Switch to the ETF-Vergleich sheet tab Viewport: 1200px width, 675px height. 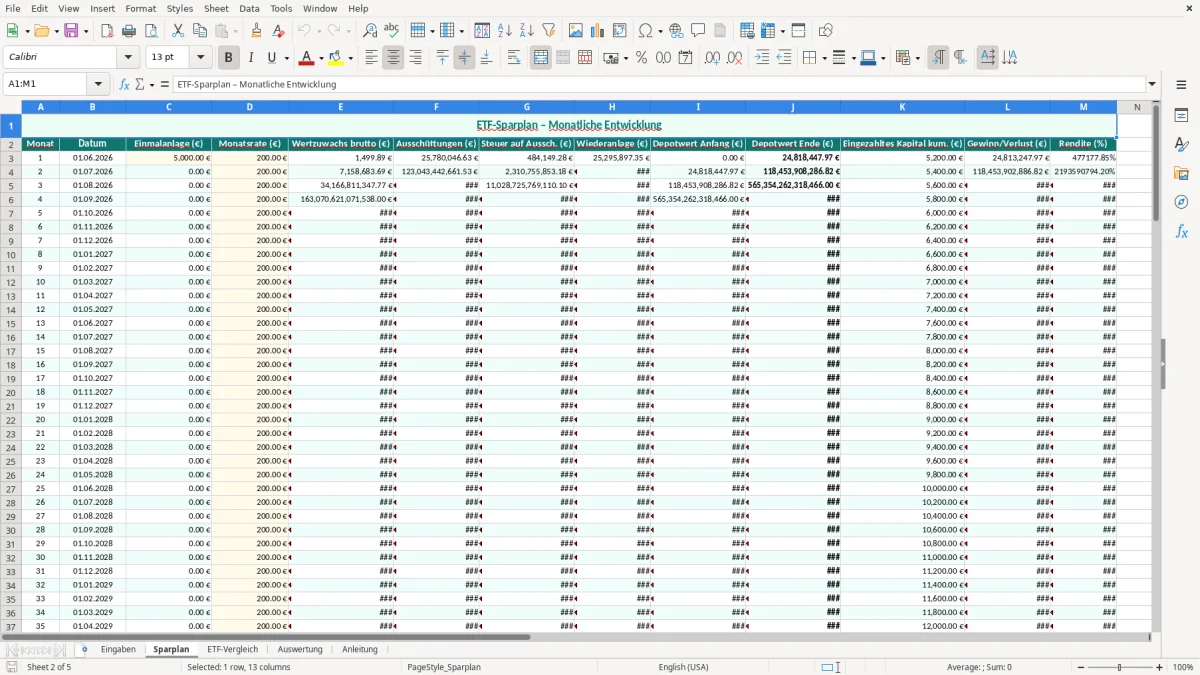[x=232, y=649]
